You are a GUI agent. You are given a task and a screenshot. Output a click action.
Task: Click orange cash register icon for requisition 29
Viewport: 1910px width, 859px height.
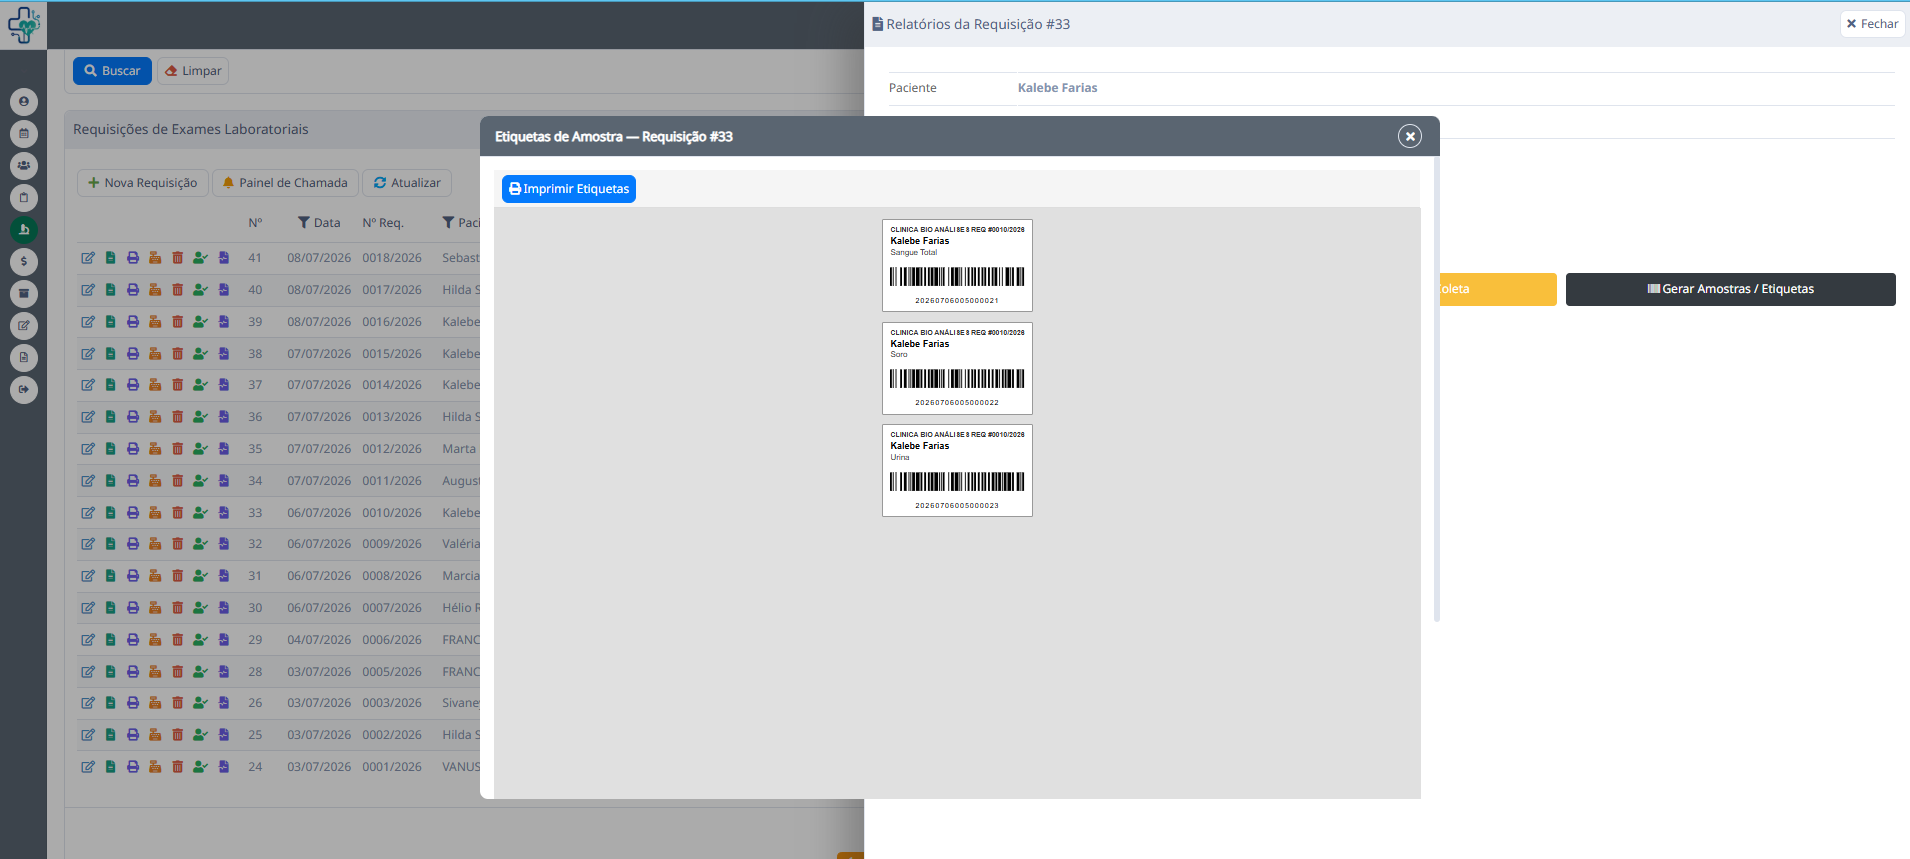(155, 640)
